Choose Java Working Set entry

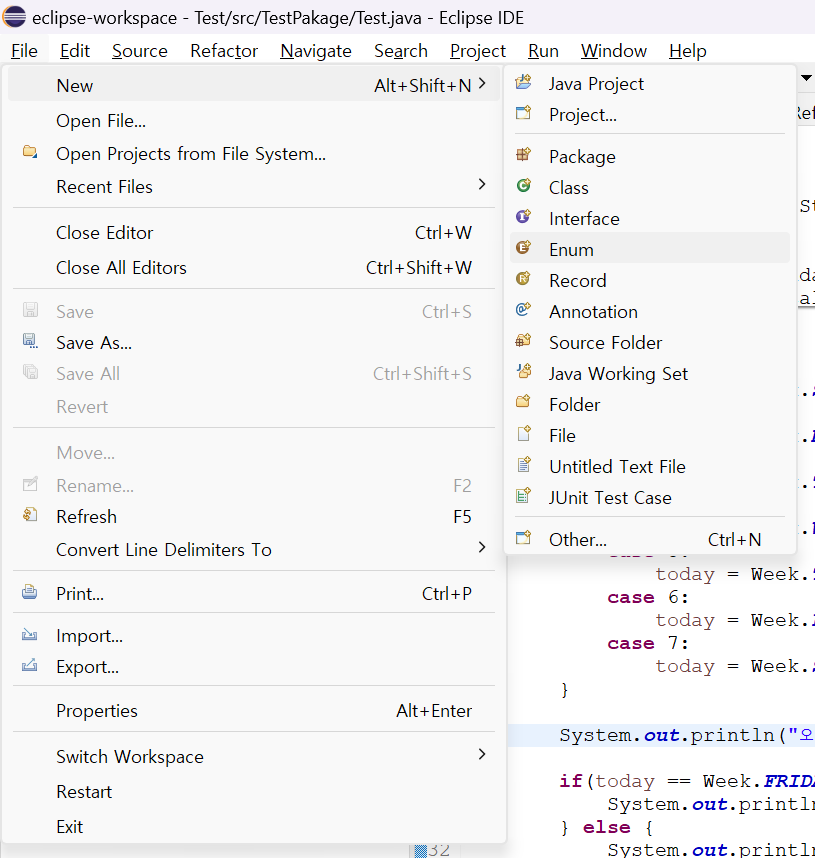[x=650, y=374]
